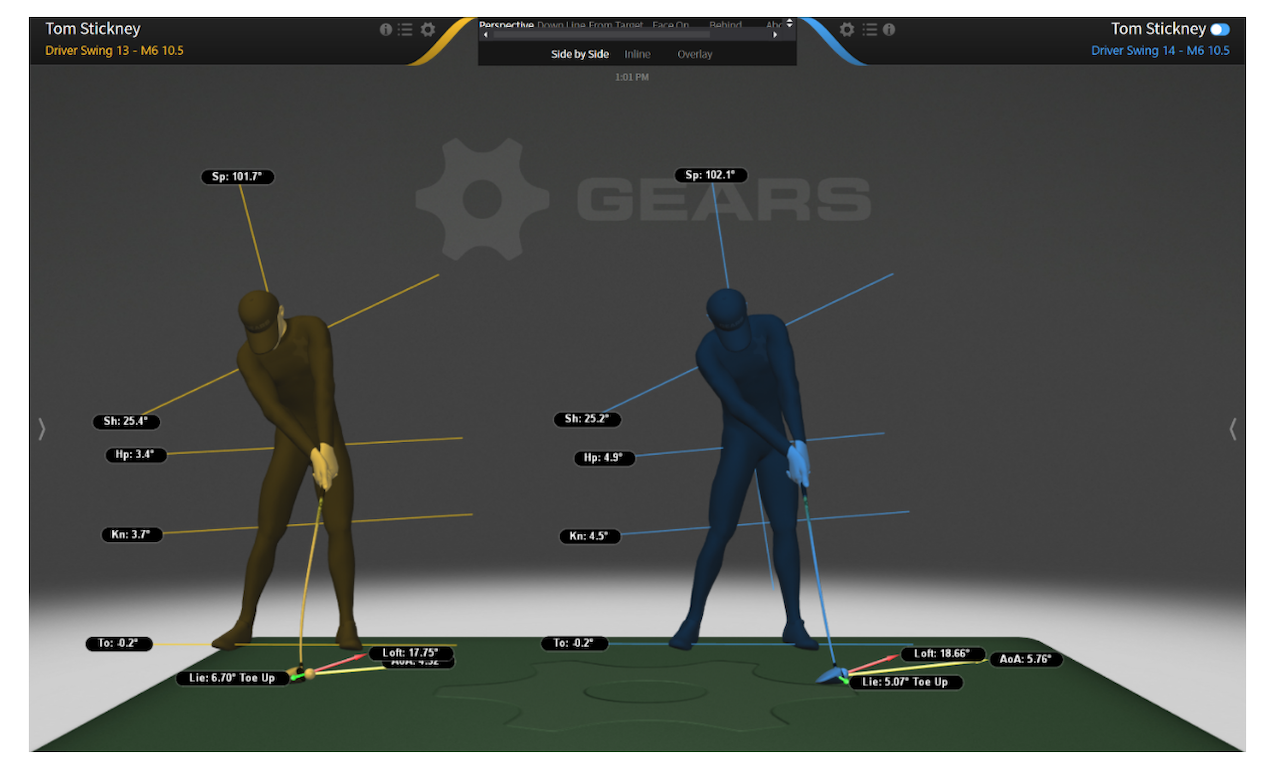The width and height of the screenshot is (1269, 768).
Task: Click left golfer Kn: 3.7° label
Action: coord(131,535)
